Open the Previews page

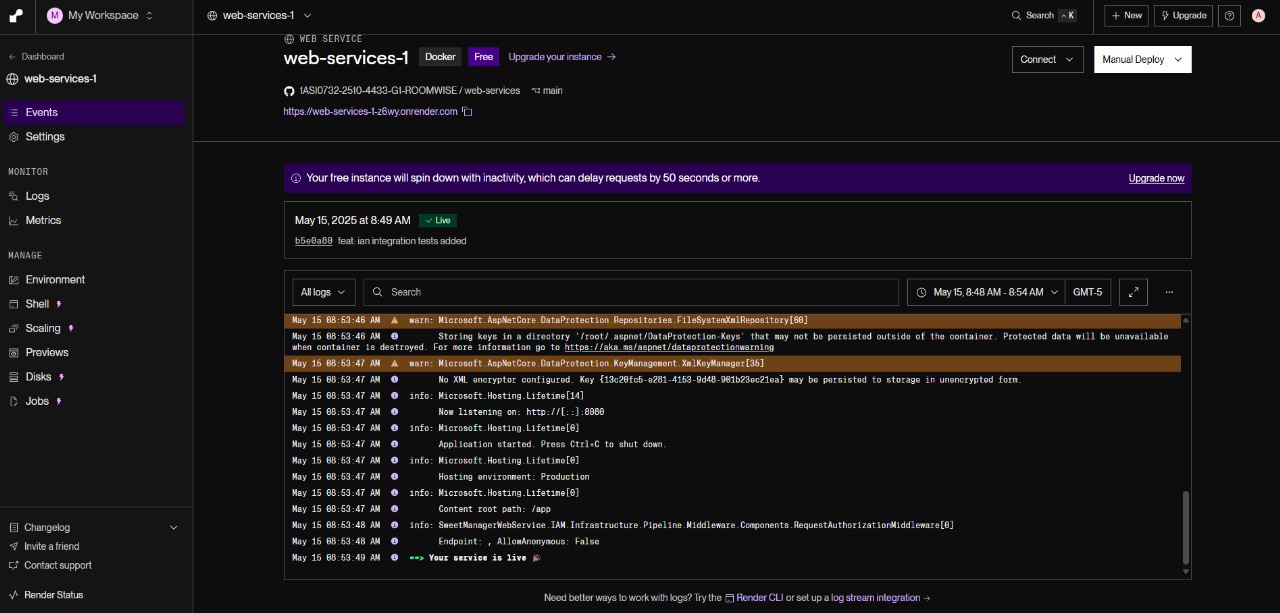point(93,352)
